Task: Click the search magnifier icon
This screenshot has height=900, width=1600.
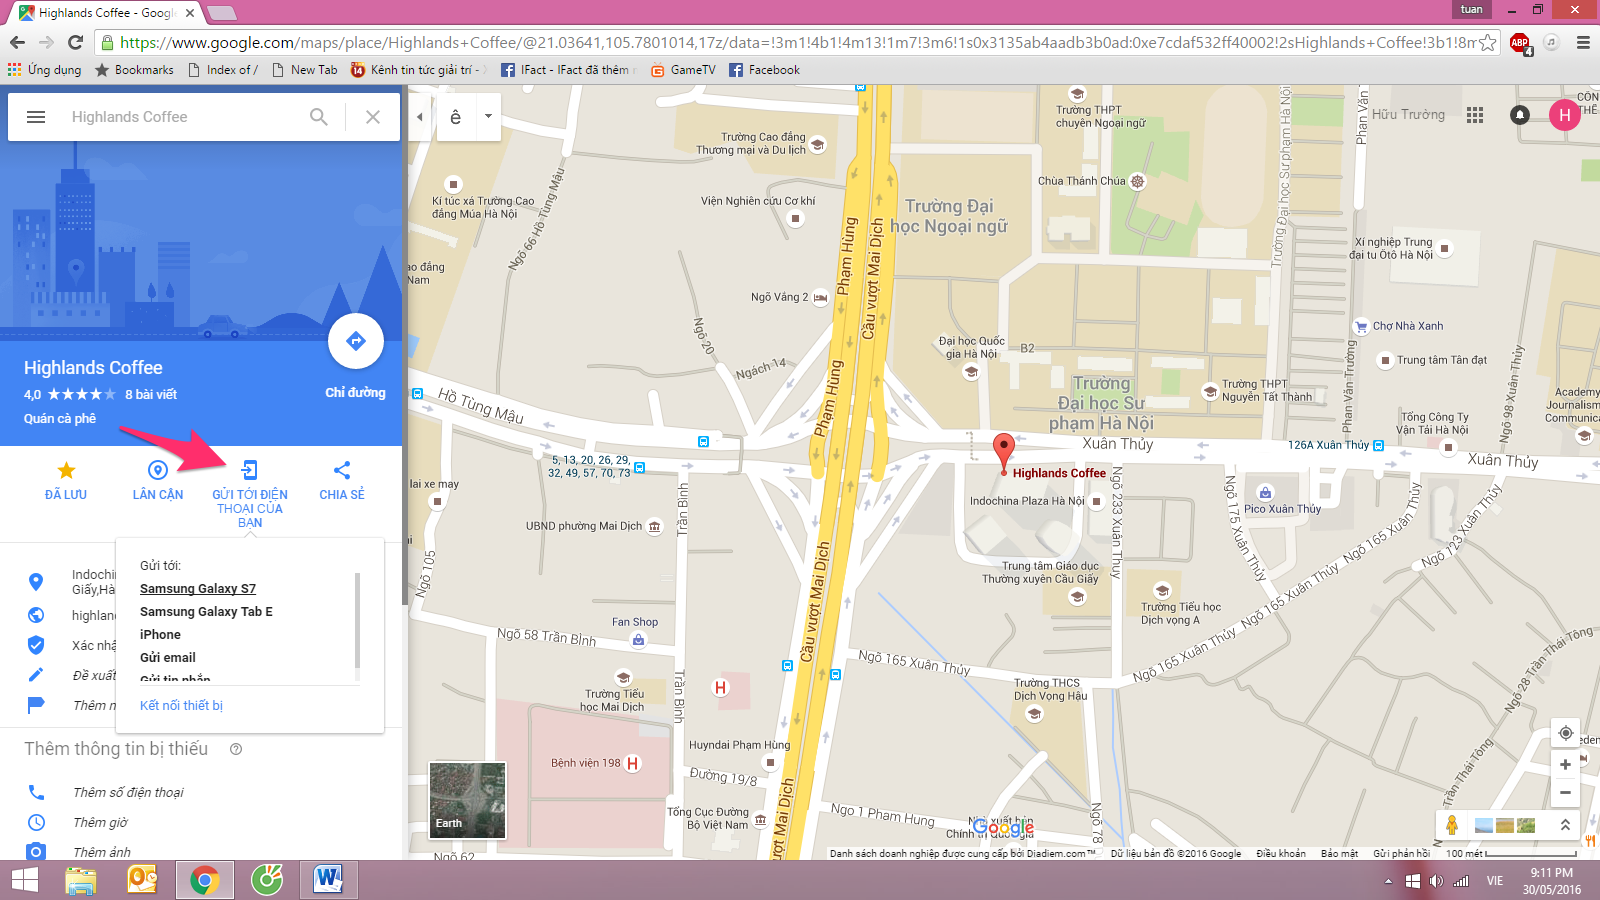Action: click(319, 117)
